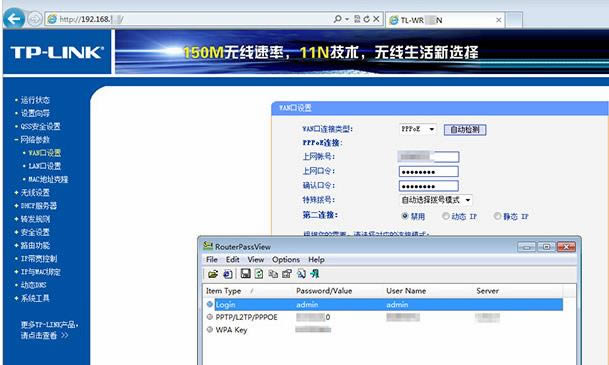This screenshot has width=609, height=365.
Task: Click the refresh icon in address bar
Action: pyautogui.click(x=367, y=19)
